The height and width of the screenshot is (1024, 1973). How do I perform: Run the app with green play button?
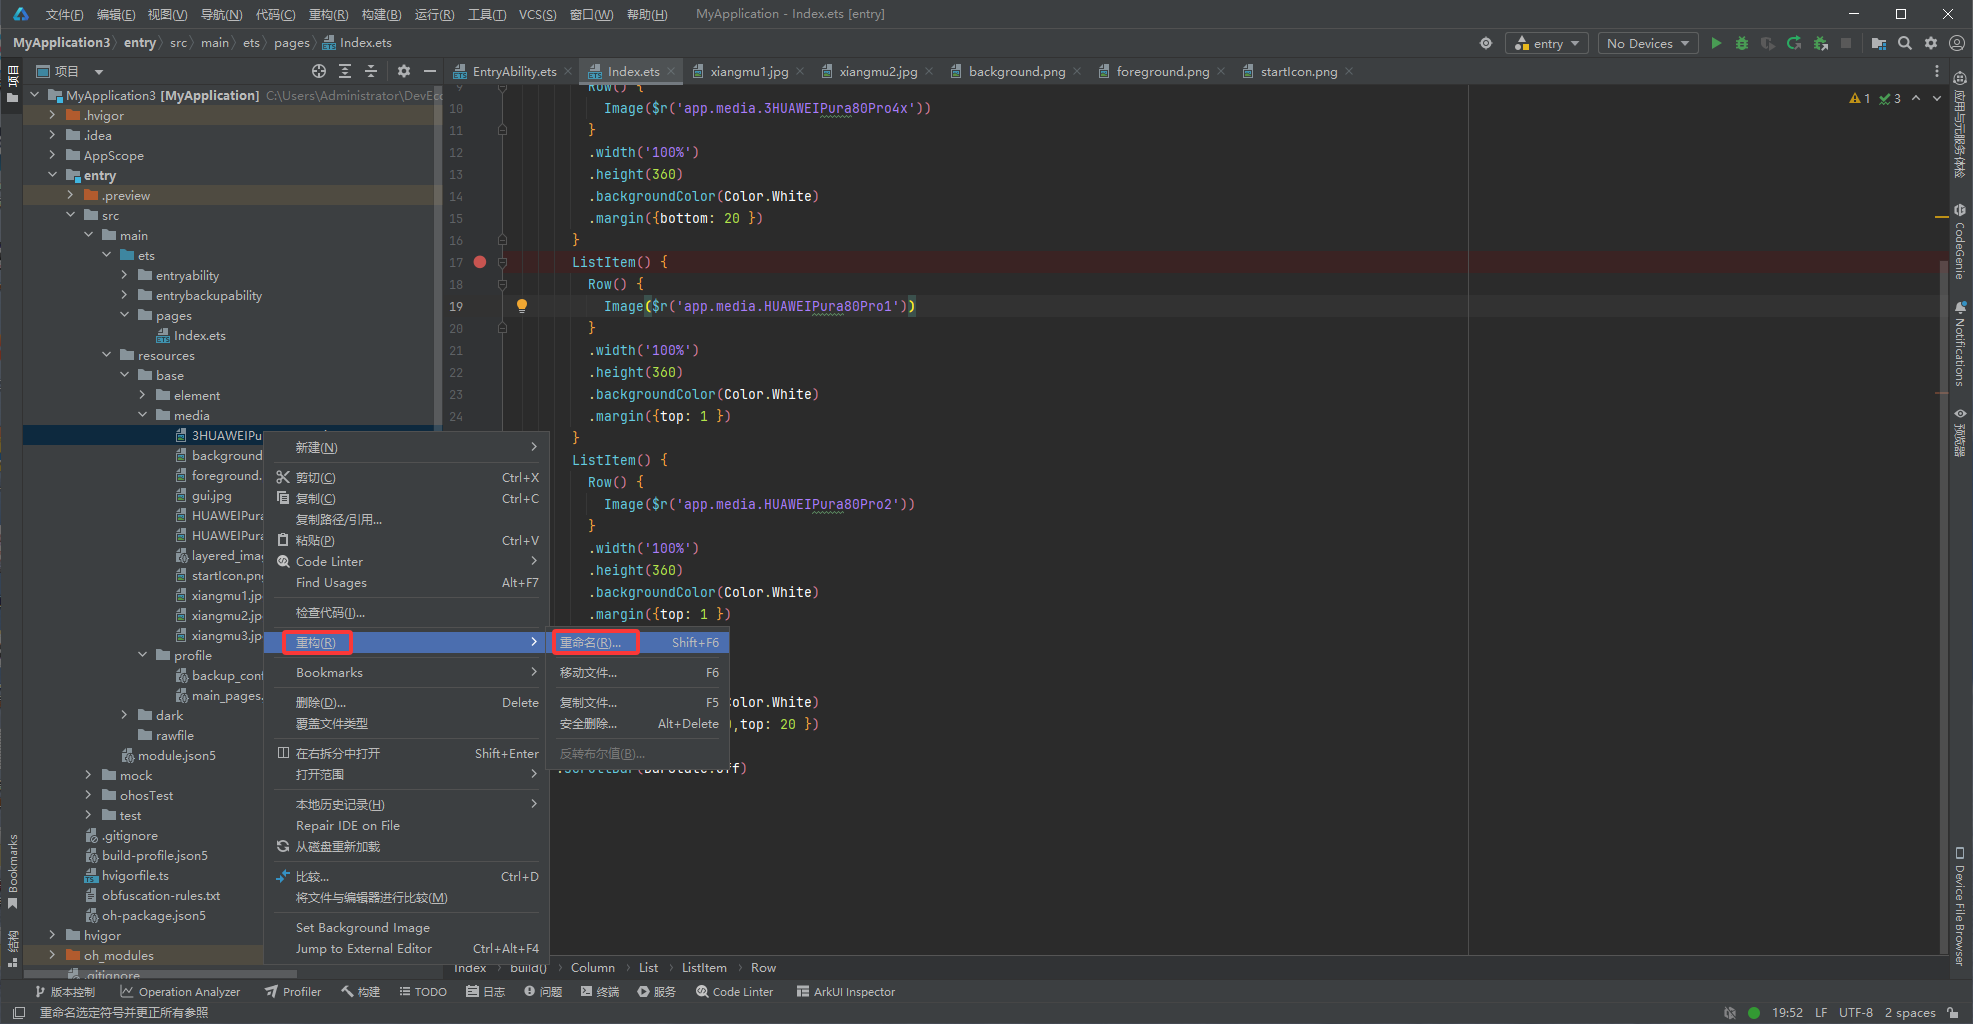click(1716, 43)
